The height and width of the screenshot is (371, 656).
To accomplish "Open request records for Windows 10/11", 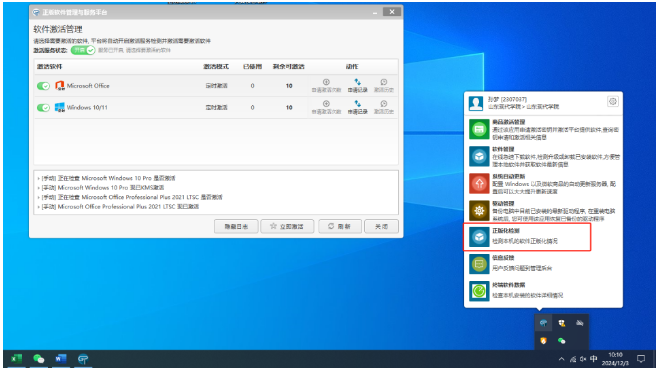I will click(358, 107).
